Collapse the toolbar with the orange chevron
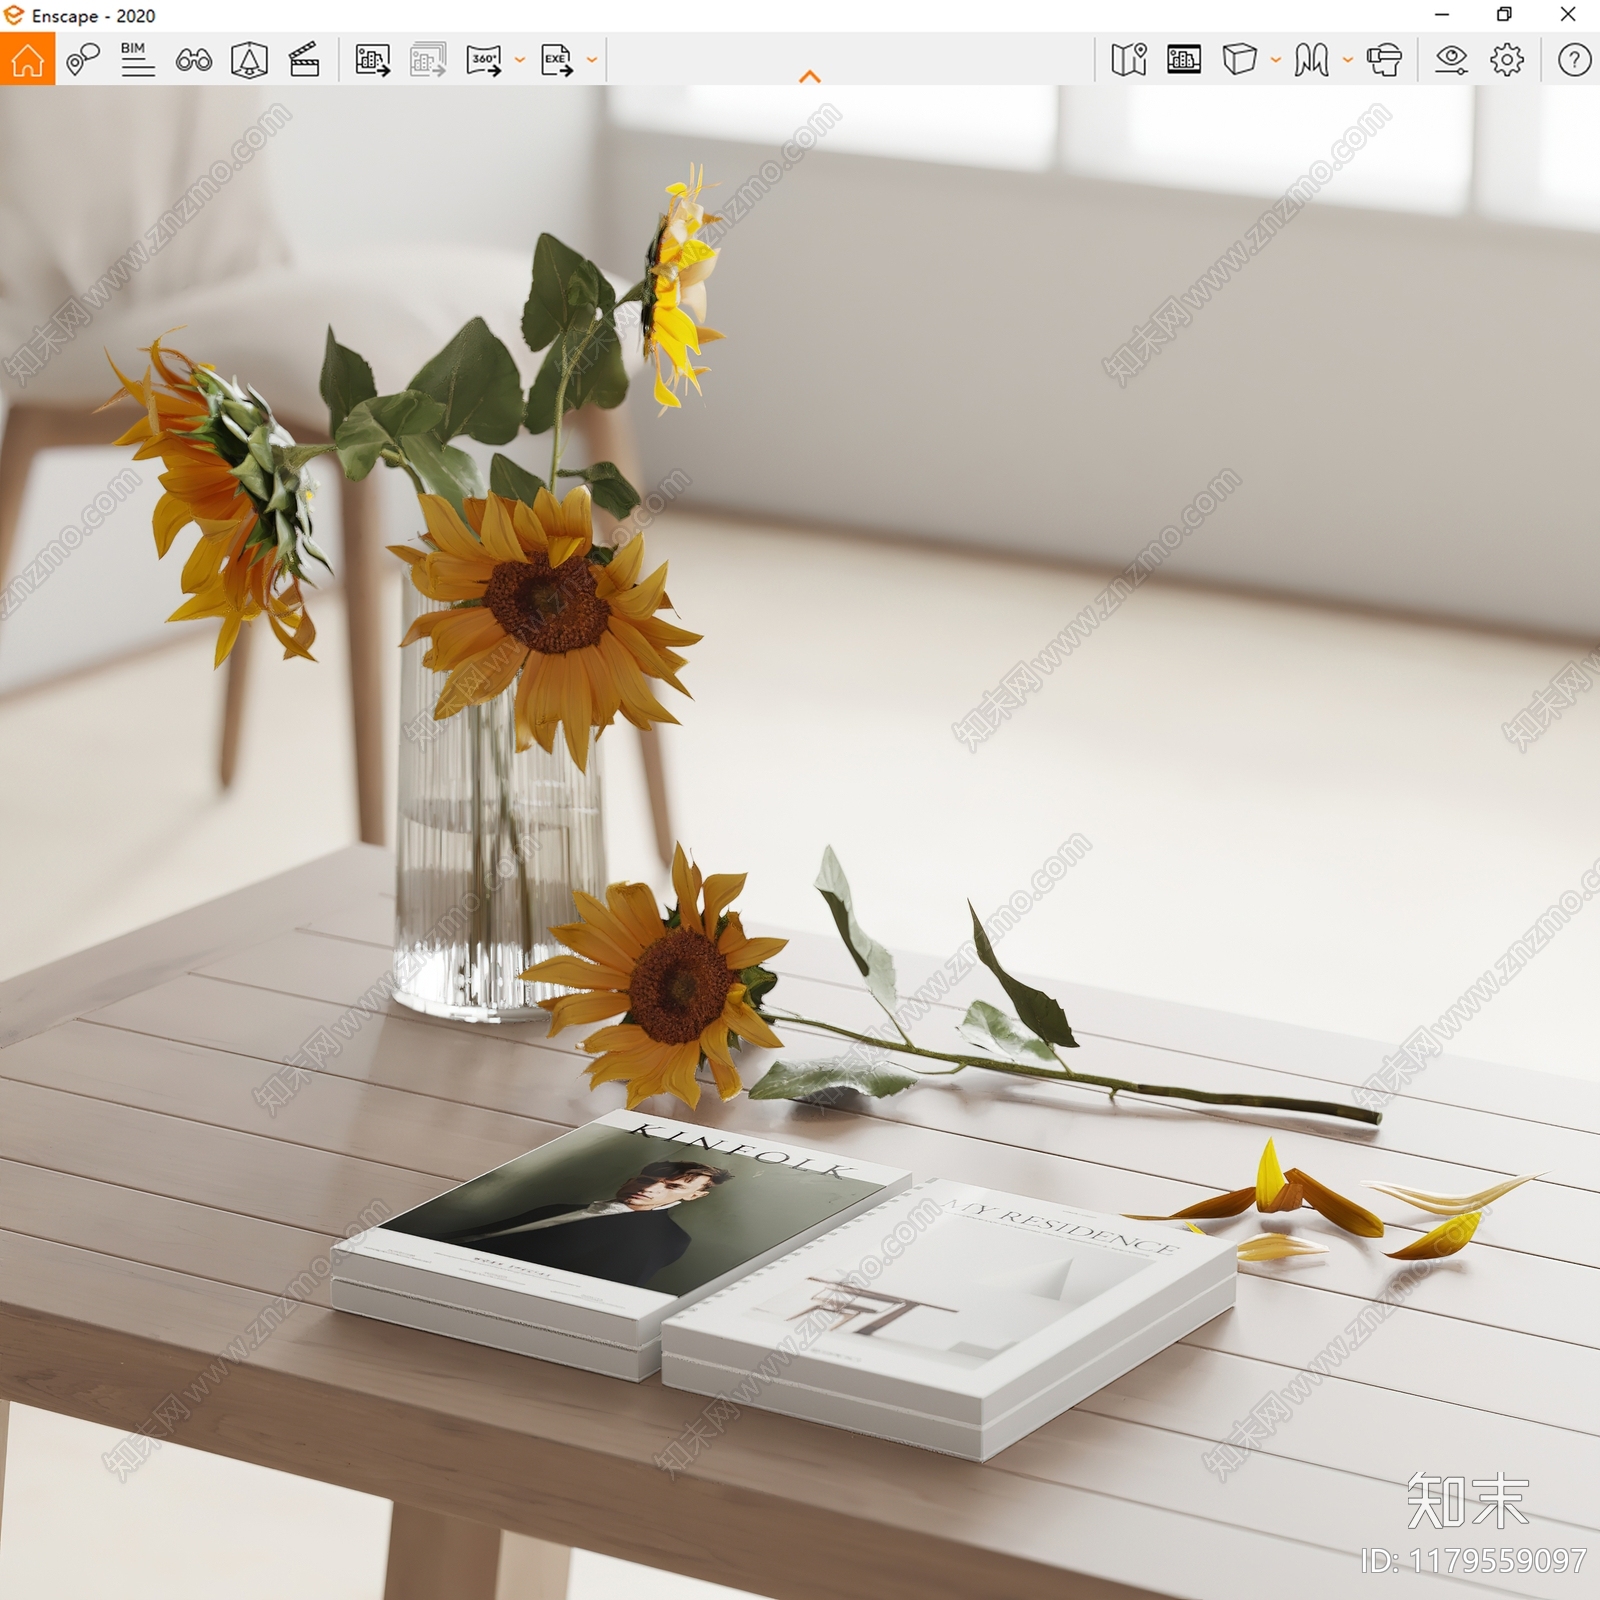 pyautogui.click(x=810, y=76)
